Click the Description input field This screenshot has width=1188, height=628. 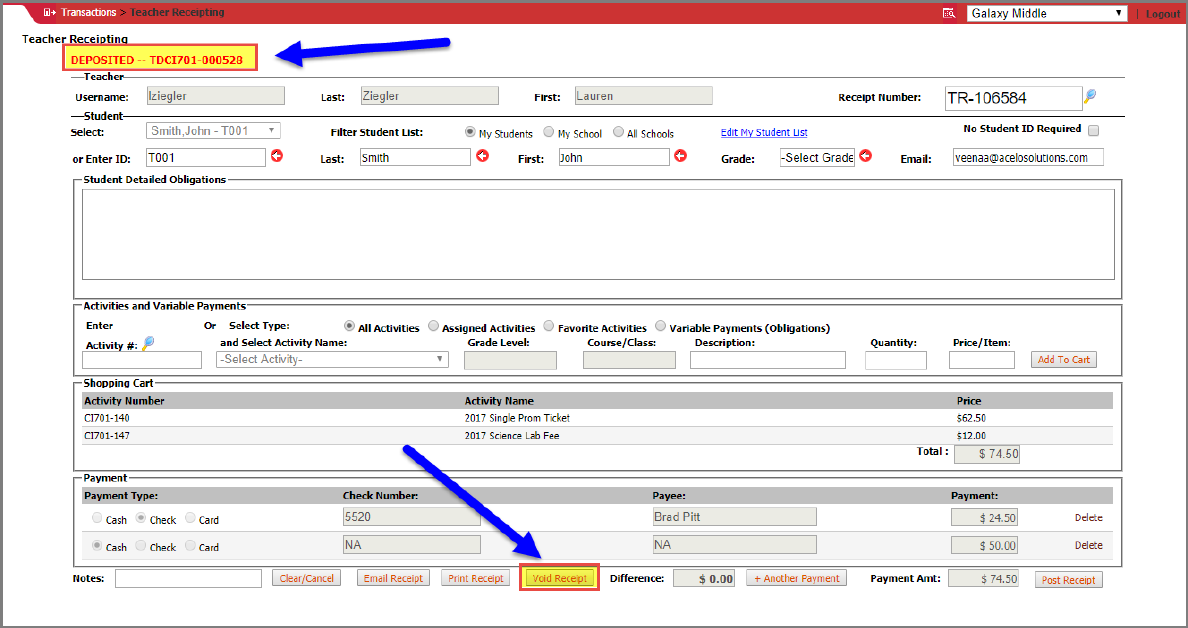768,360
